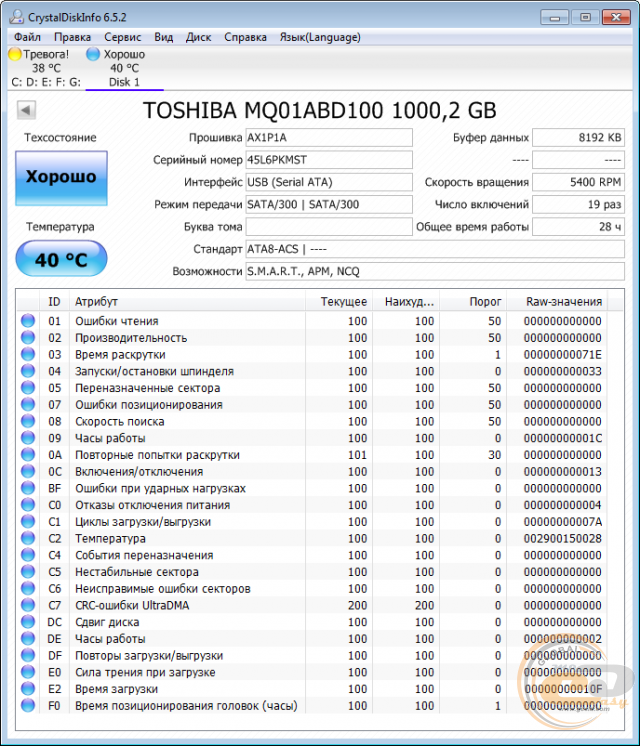Open the Язык(Language) menu
This screenshot has height=746, width=640.
(320, 37)
